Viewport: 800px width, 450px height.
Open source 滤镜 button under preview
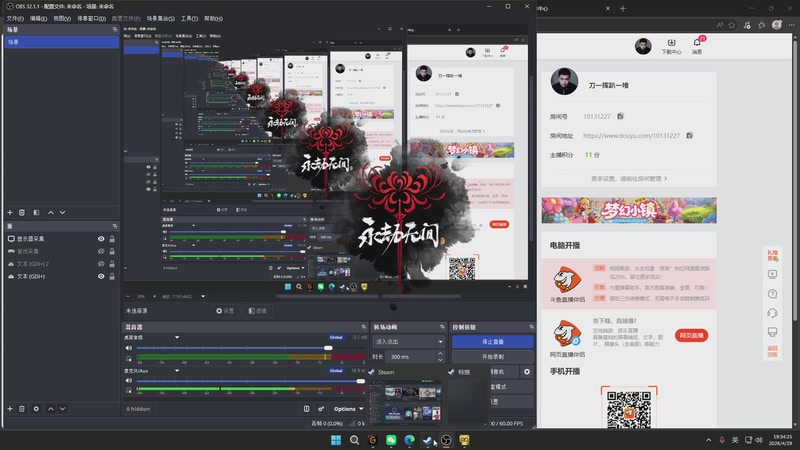(258, 311)
